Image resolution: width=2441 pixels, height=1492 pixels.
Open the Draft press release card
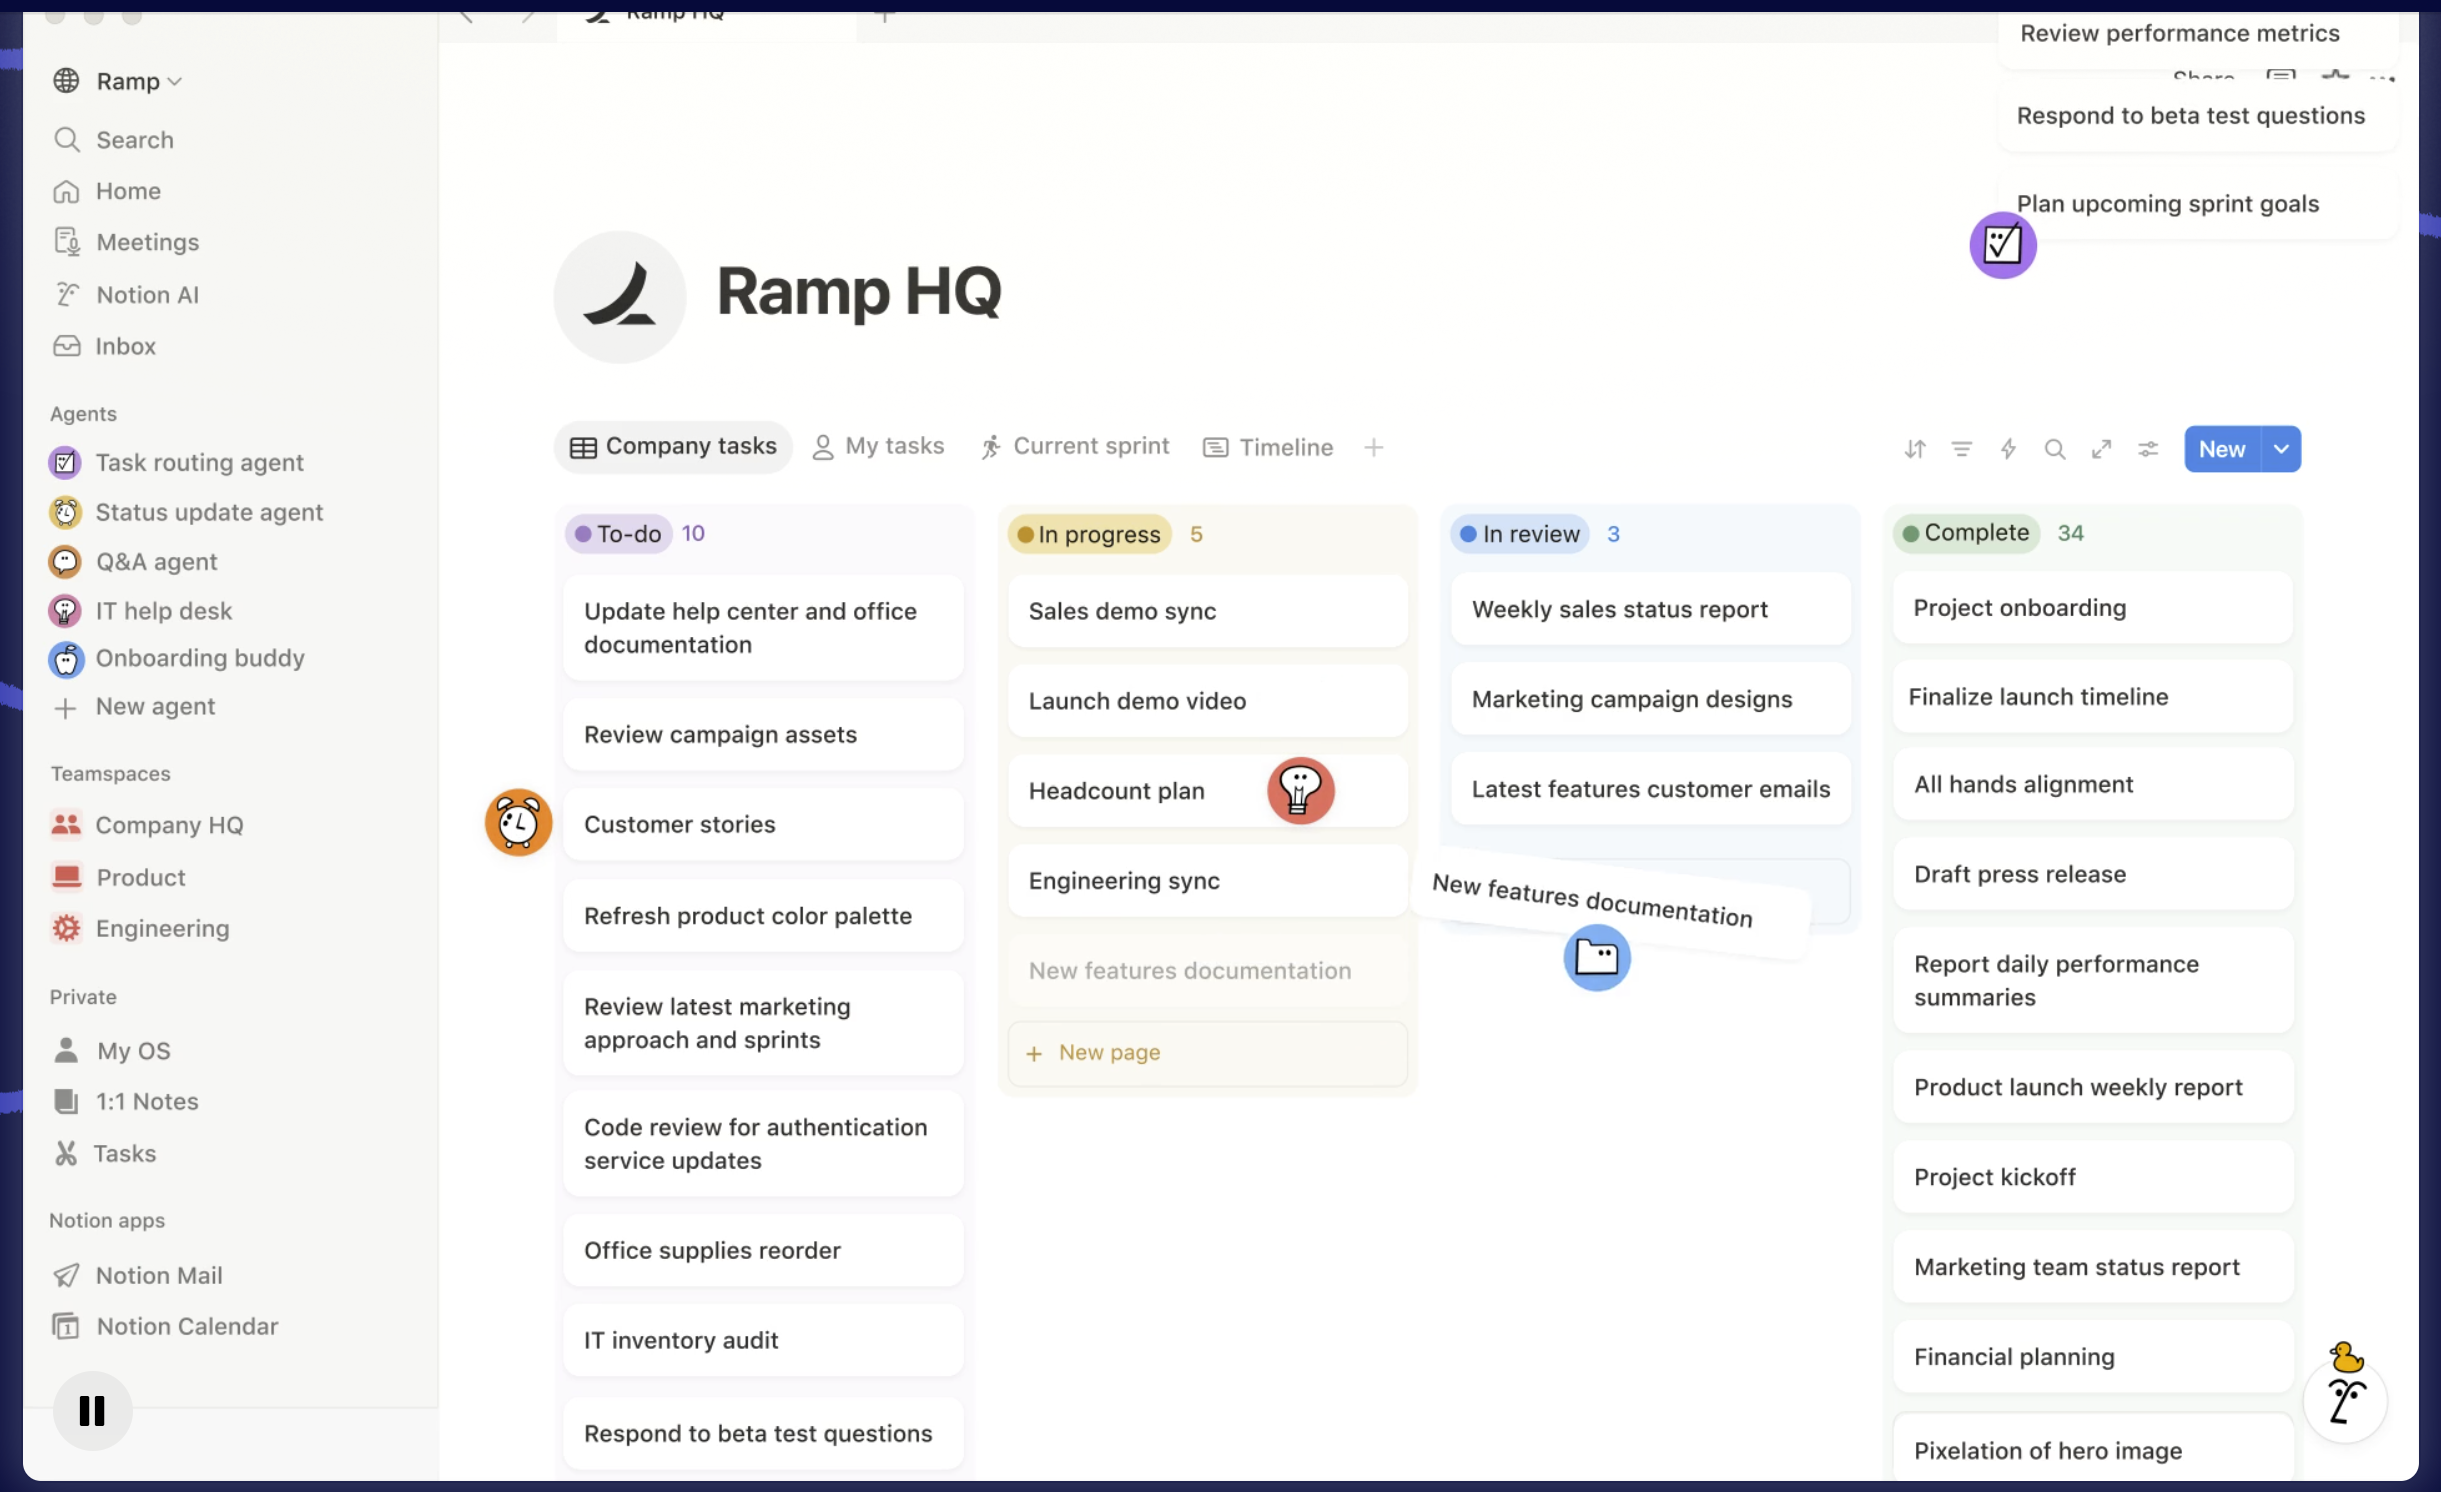2093,874
